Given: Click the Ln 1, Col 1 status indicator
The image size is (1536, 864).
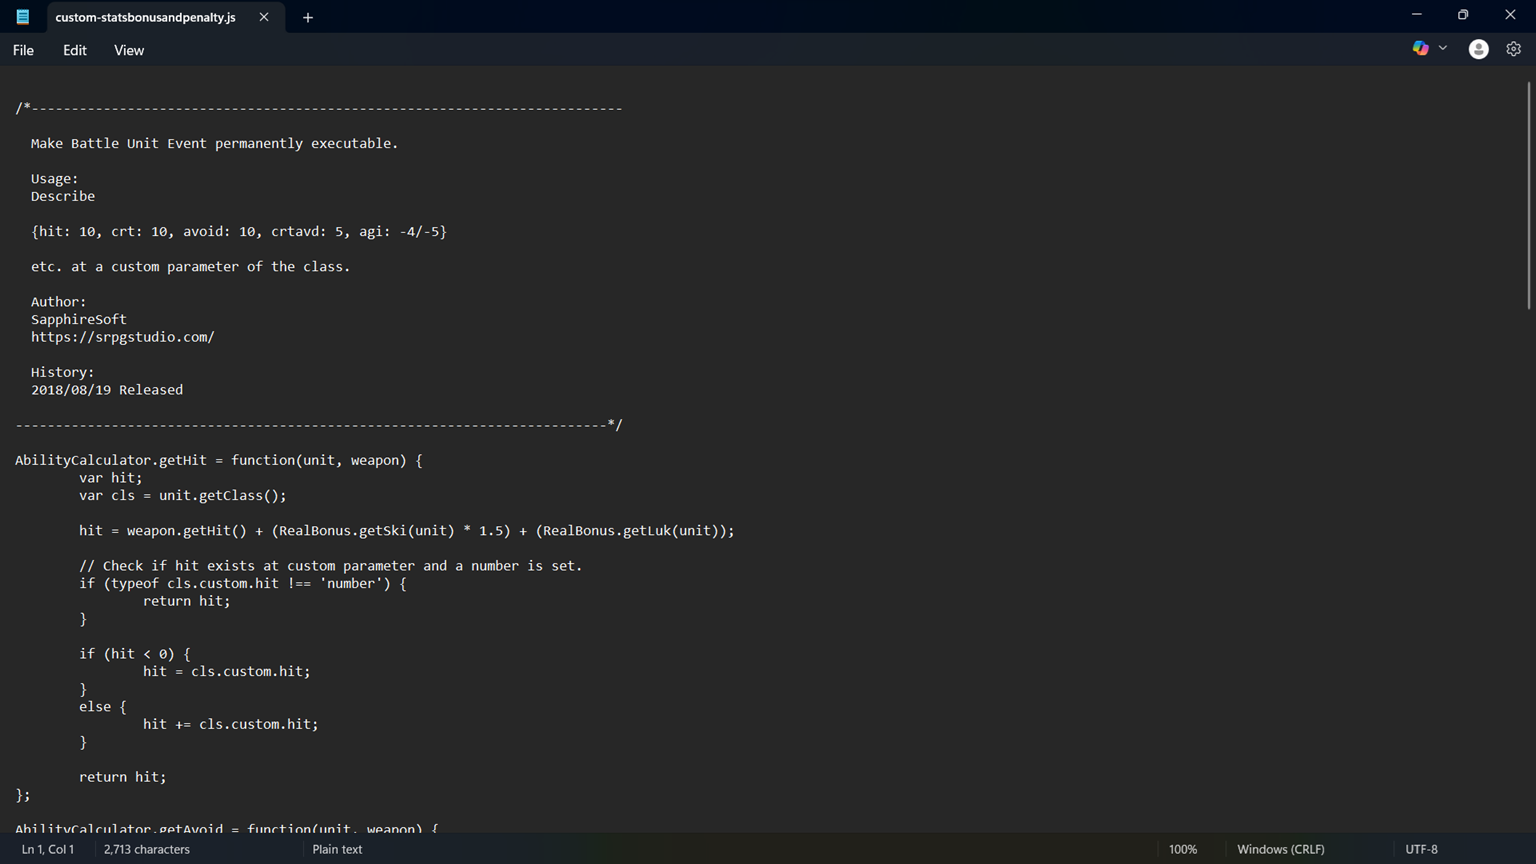Looking at the screenshot, I should coord(48,849).
